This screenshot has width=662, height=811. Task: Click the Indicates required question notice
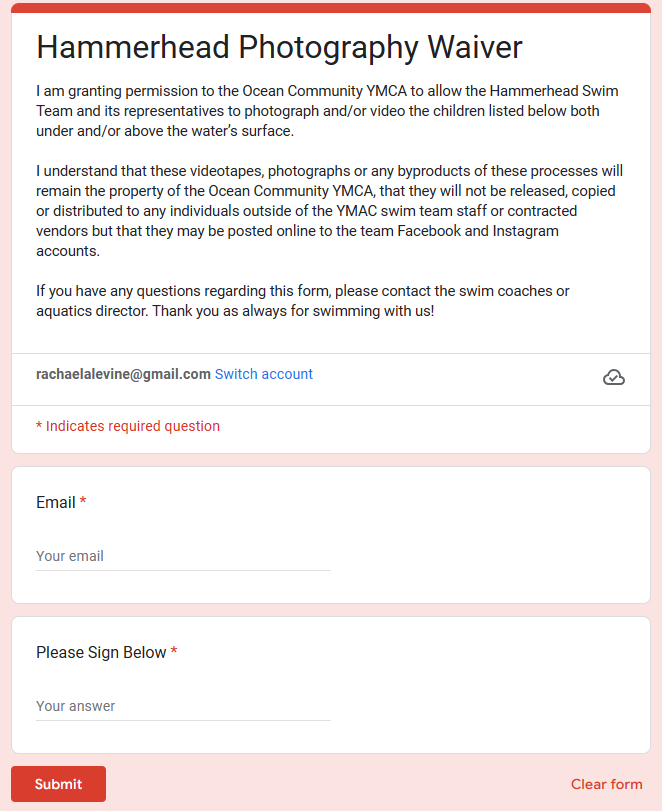[x=128, y=426]
